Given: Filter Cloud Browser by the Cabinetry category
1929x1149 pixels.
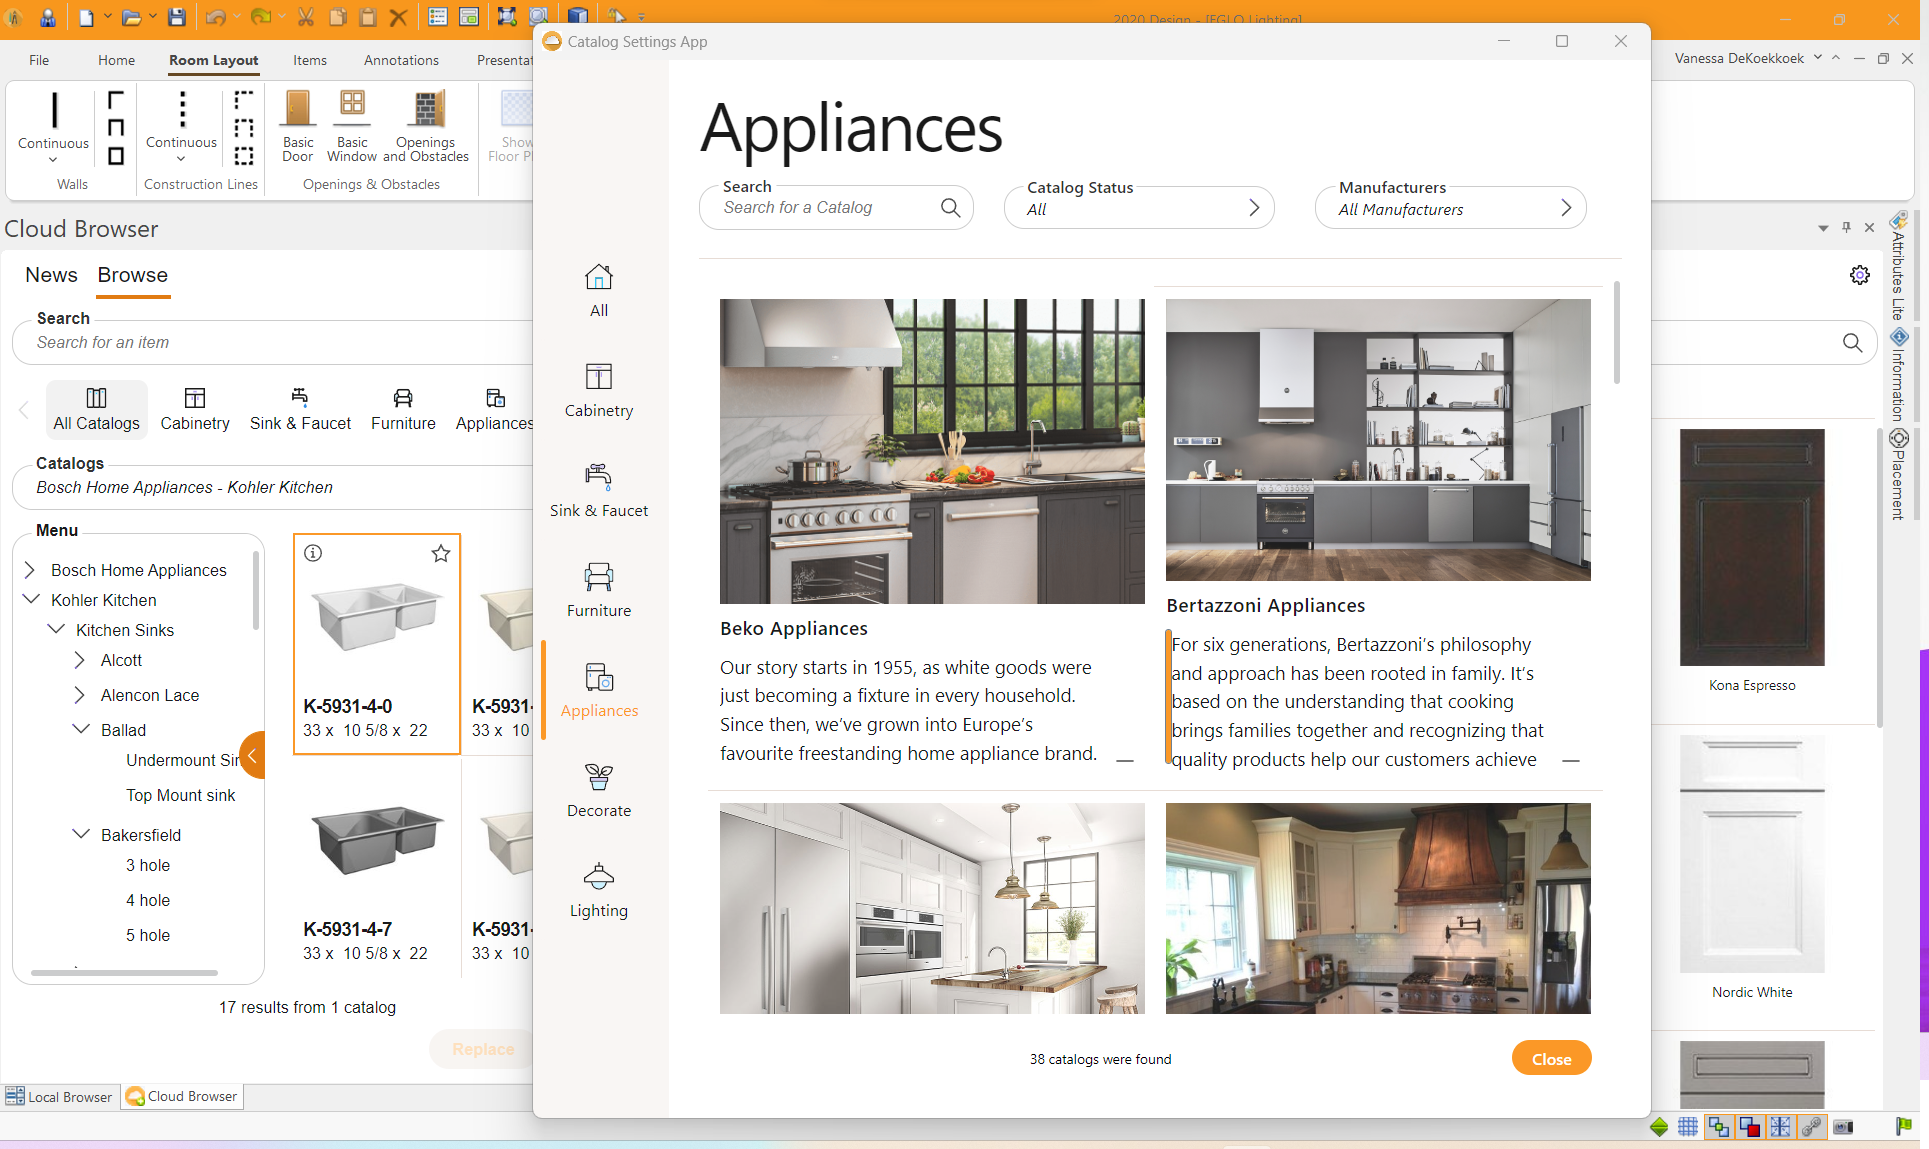Looking at the screenshot, I should pos(195,409).
